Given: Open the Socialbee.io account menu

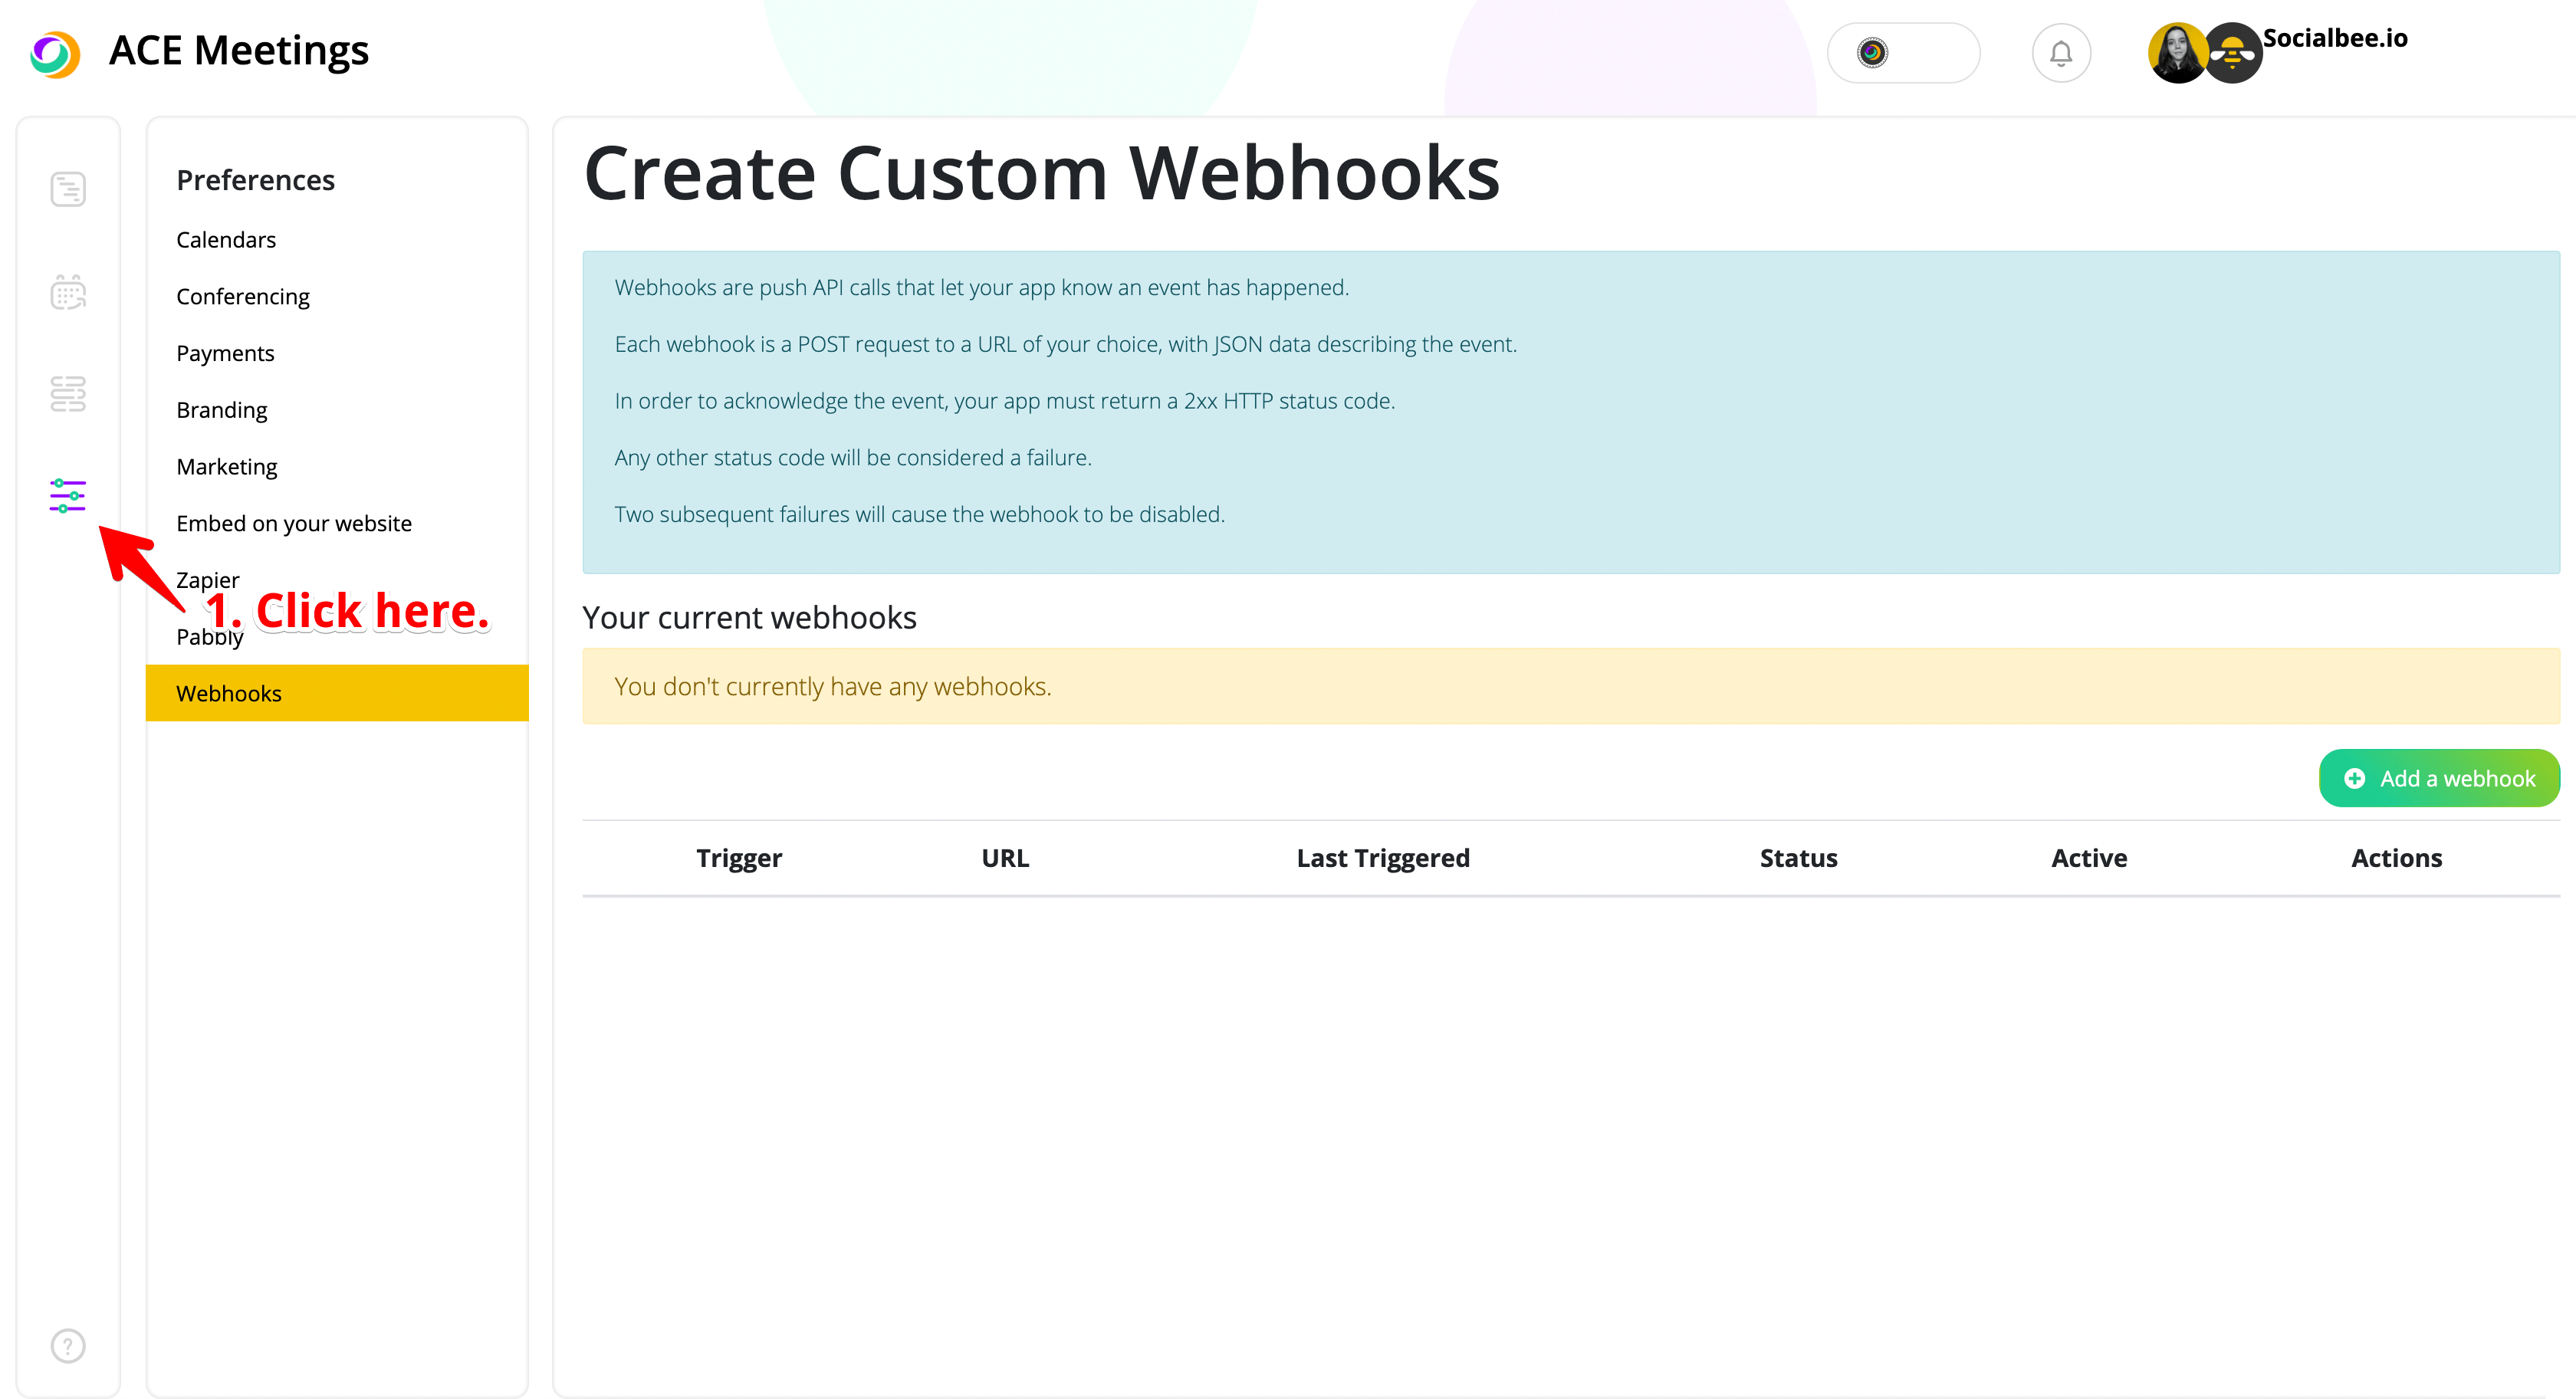Looking at the screenshot, I should pyautogui.click(x=2334, y=38).
